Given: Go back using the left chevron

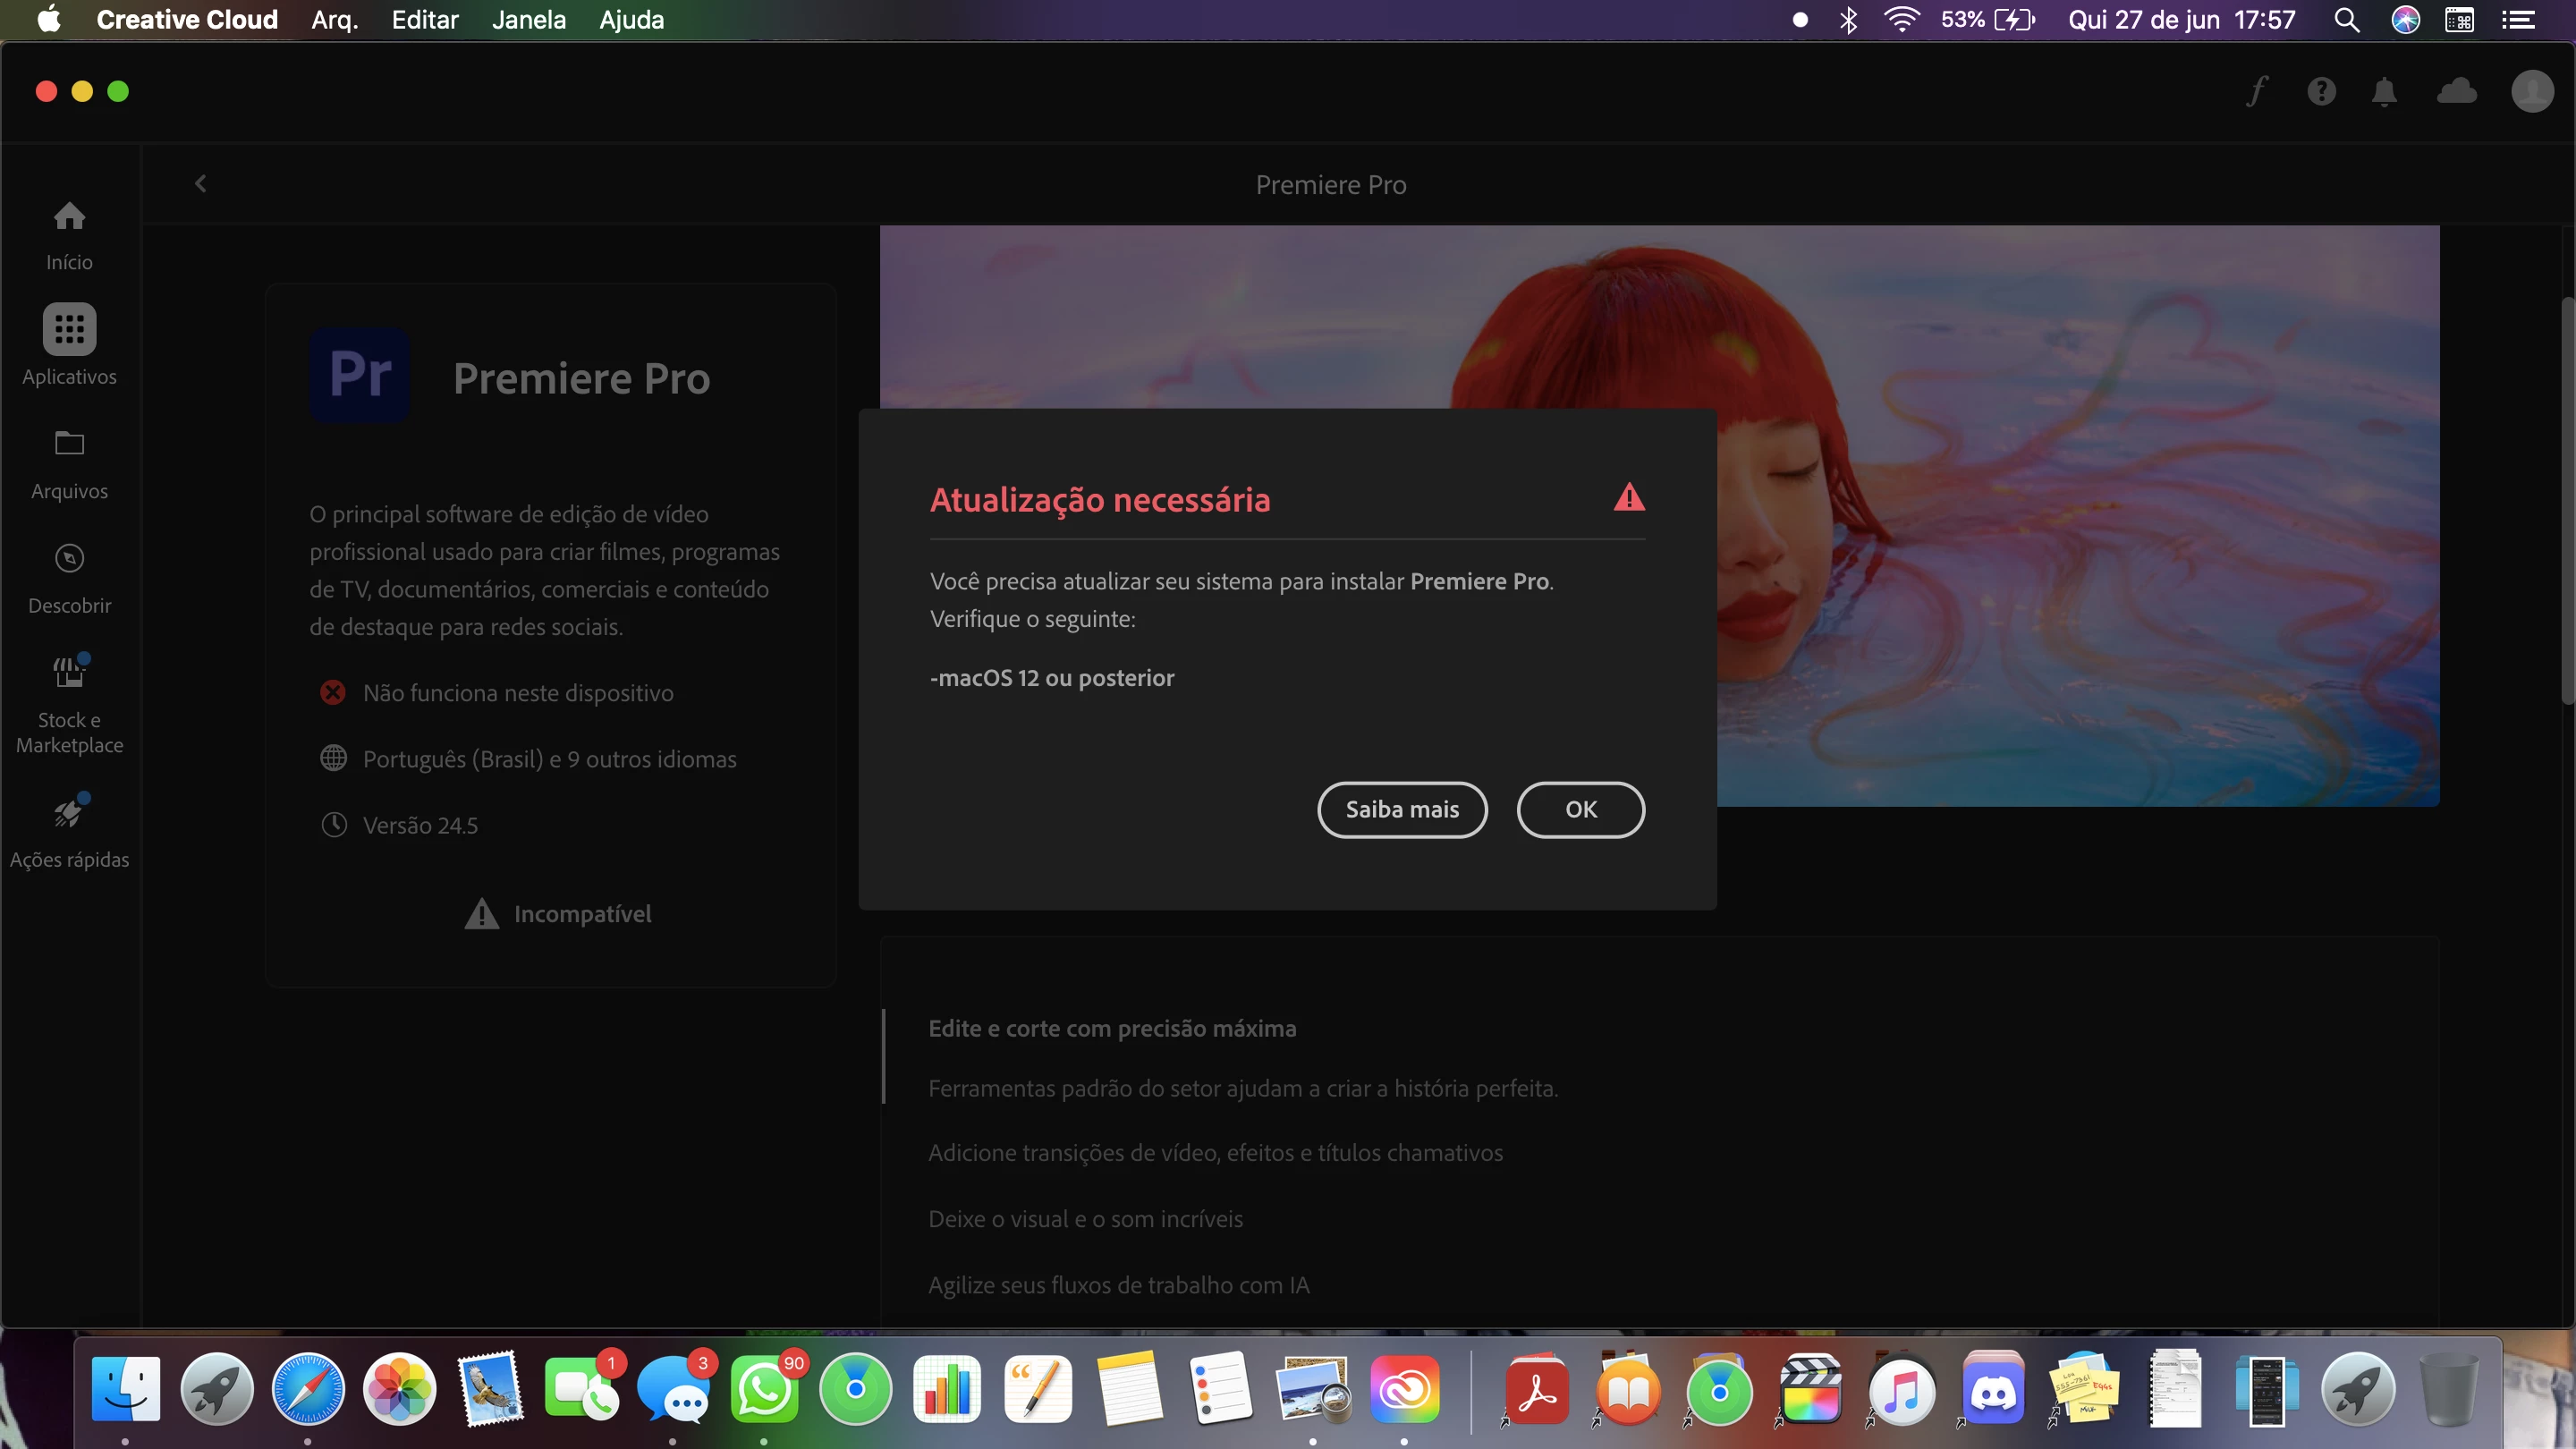Looking at the screenshot, I should coord(201,184).
